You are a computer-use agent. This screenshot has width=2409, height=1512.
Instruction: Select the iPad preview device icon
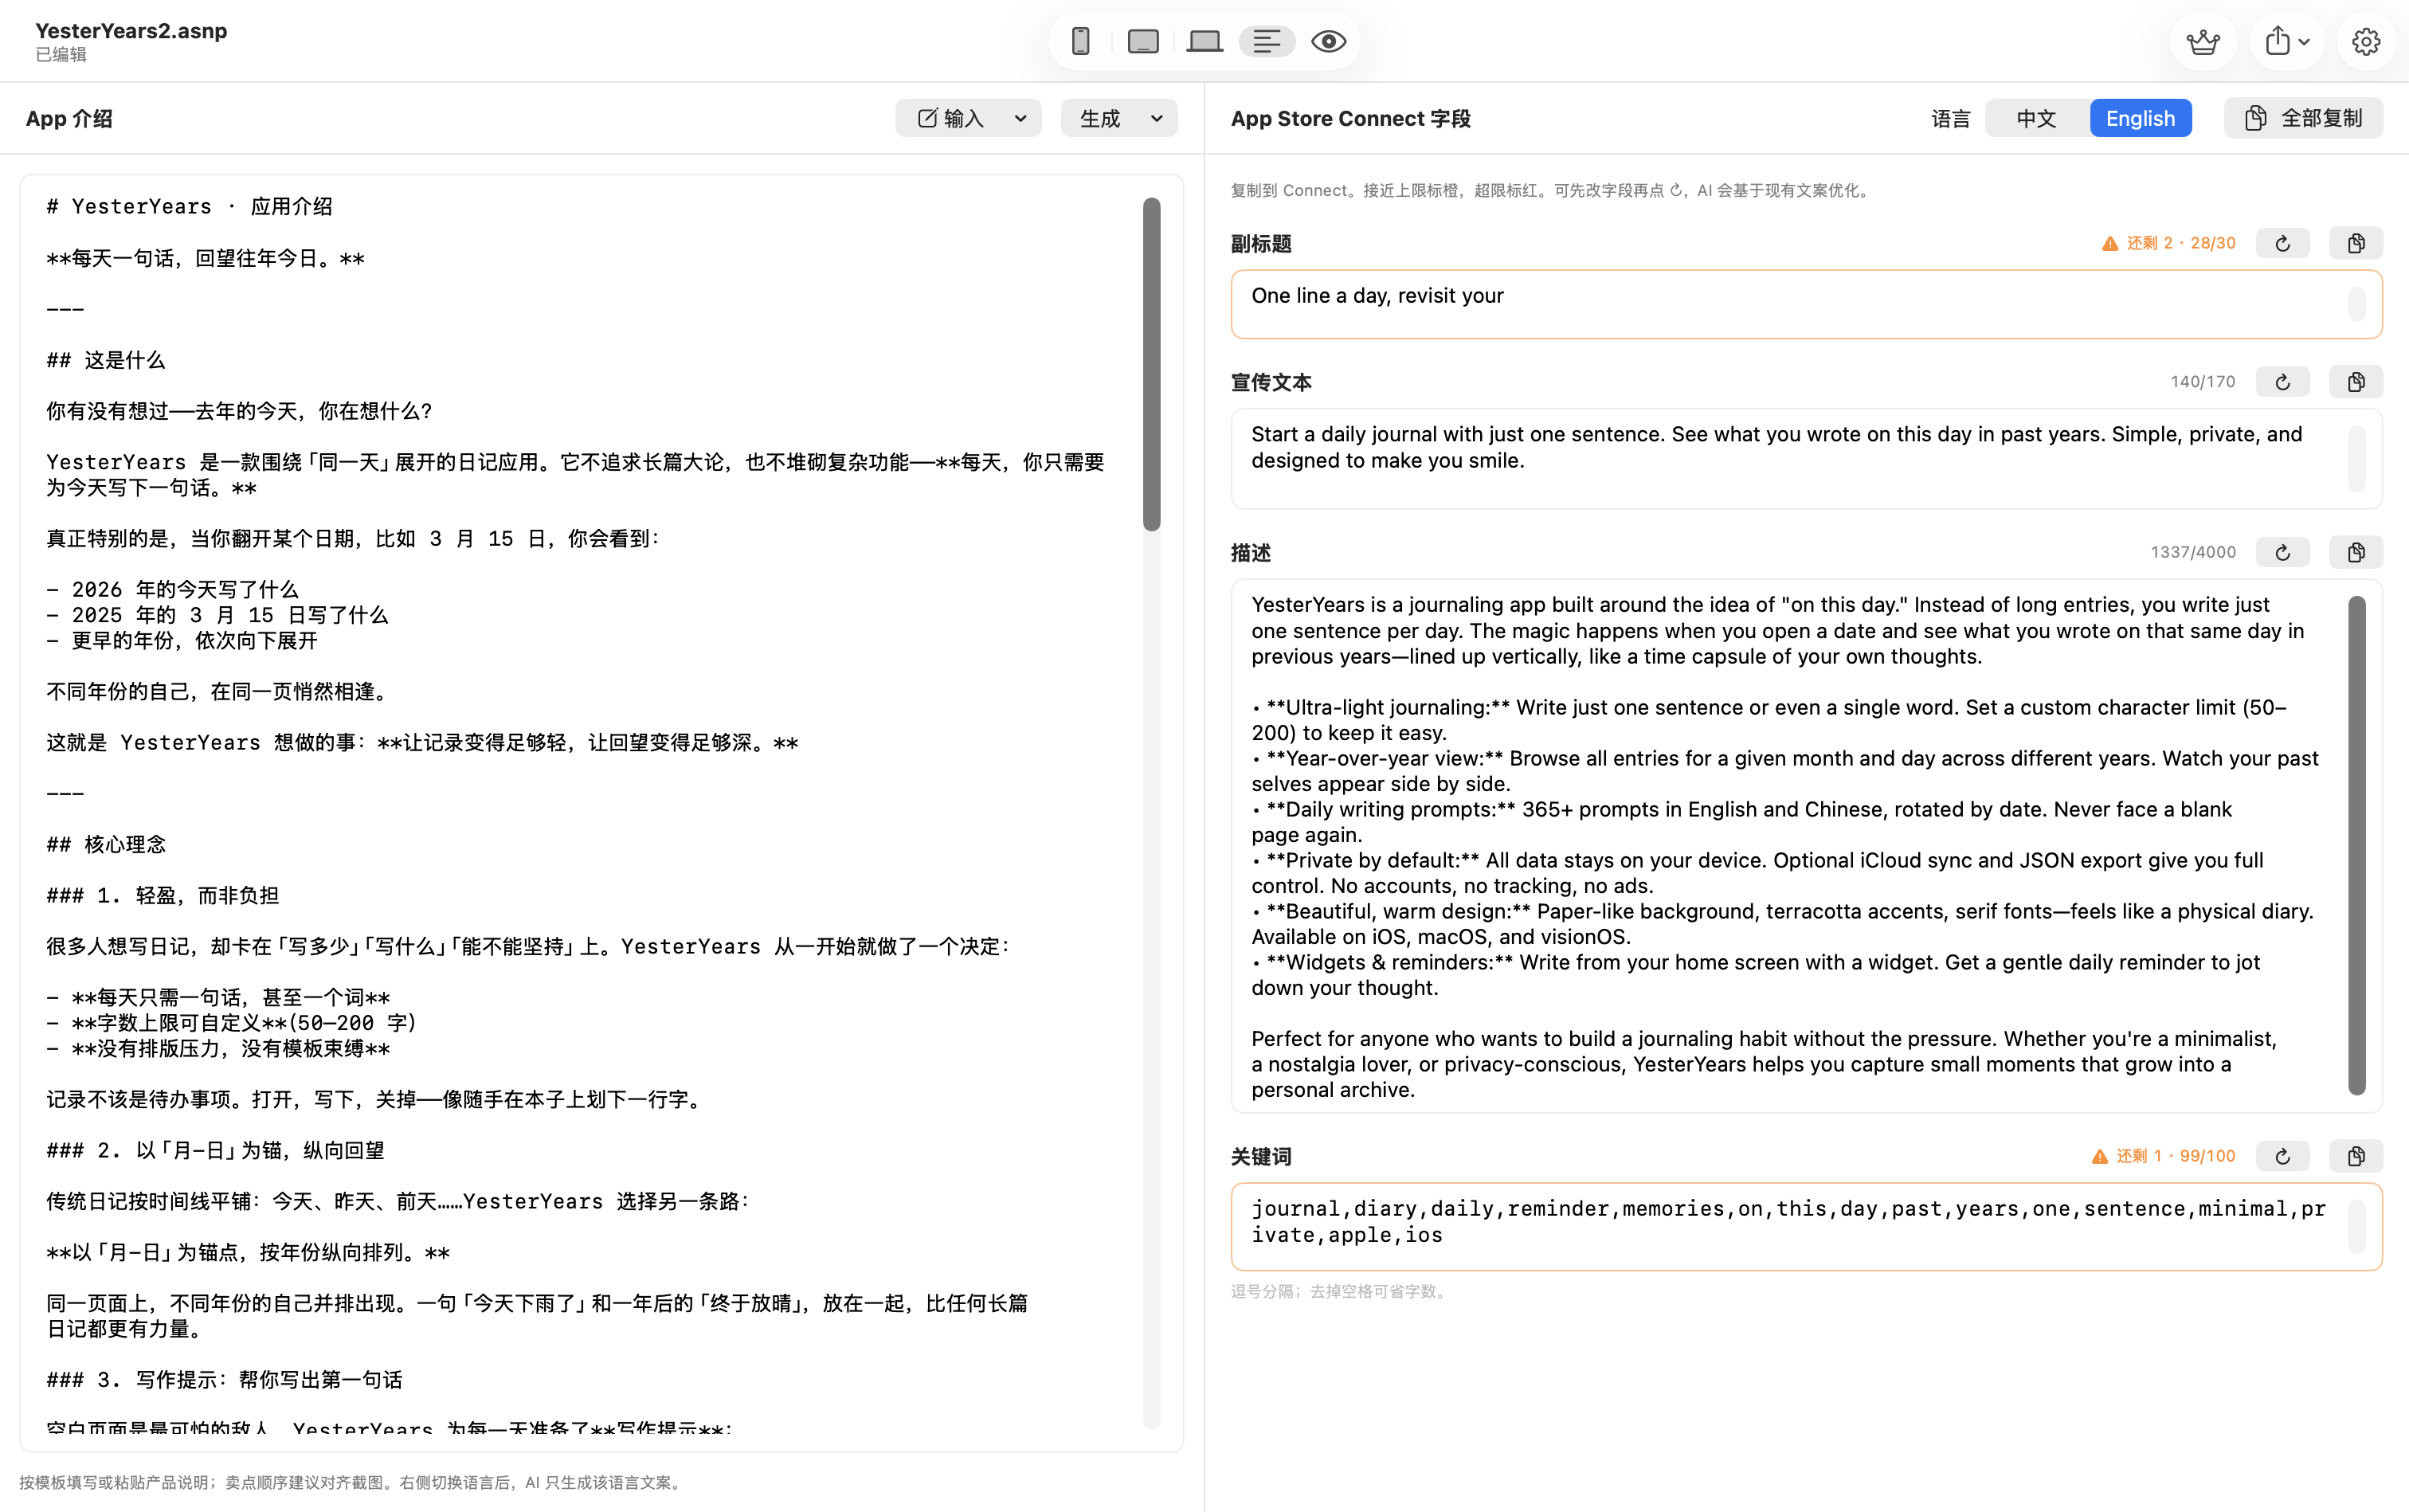(x=1143, y=41)
